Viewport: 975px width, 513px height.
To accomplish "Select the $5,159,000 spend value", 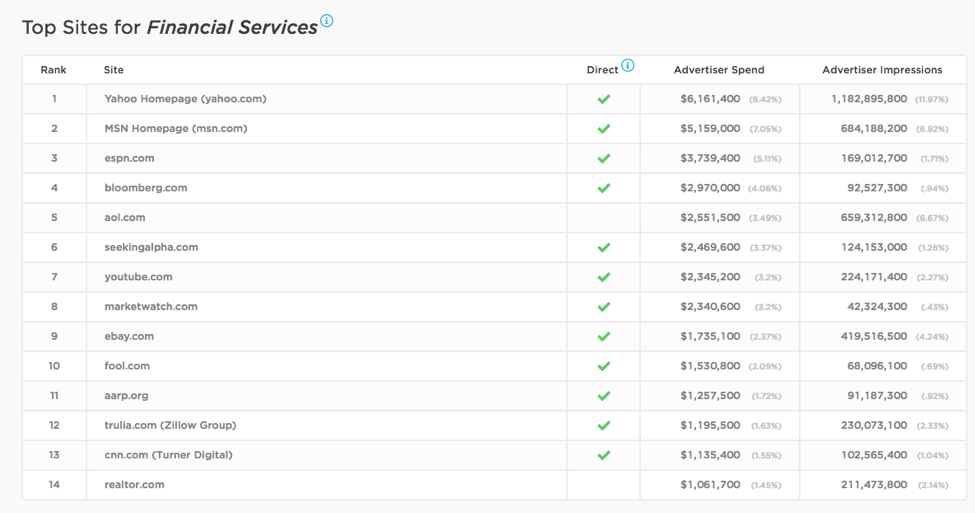I will [x=710, y=128].
